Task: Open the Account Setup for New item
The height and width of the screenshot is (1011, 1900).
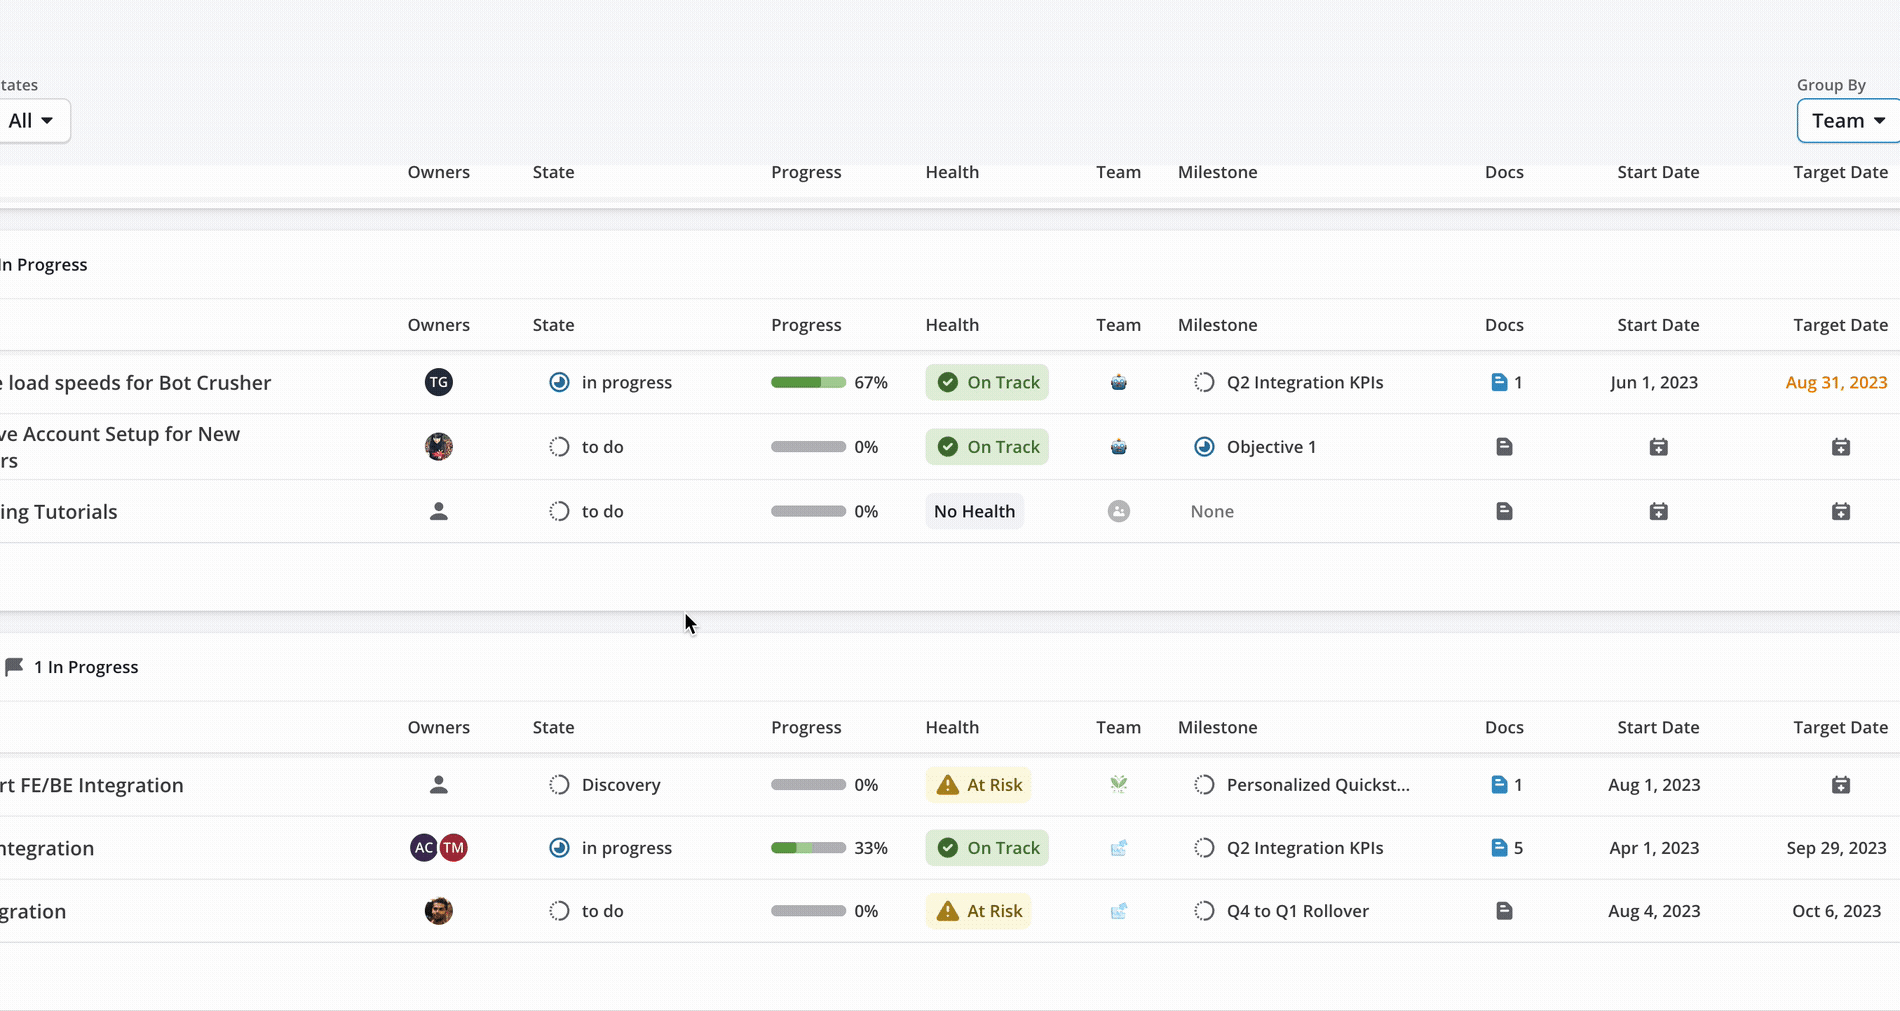Action: point(120,447)
